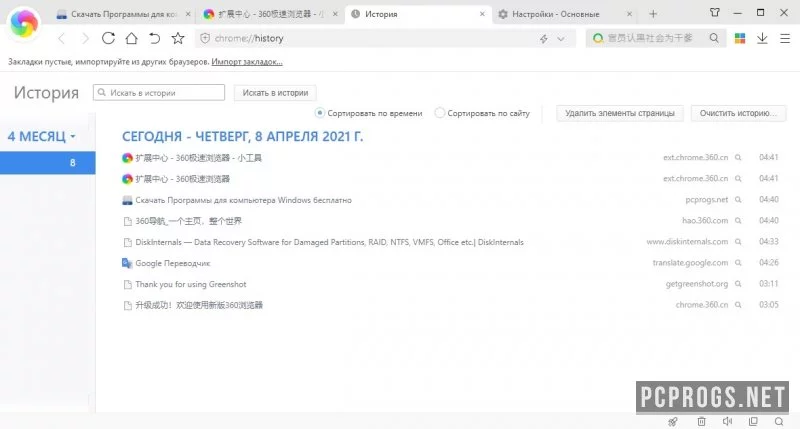
Task: Click Очистить историю button
Action: tap(738, 113)
